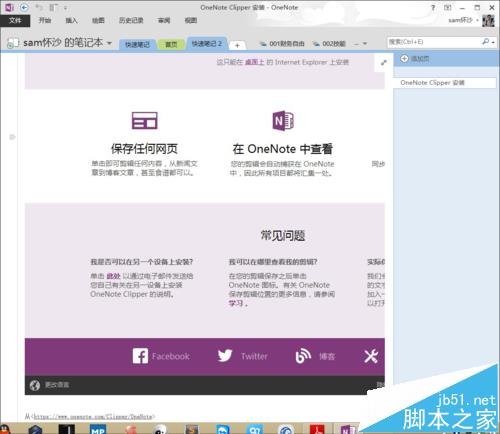The width and height of the screenshot is (500, 434).
Task: Expand the sam怀沙 的笔记本 notebook dropdown
Action: point(109,43)
